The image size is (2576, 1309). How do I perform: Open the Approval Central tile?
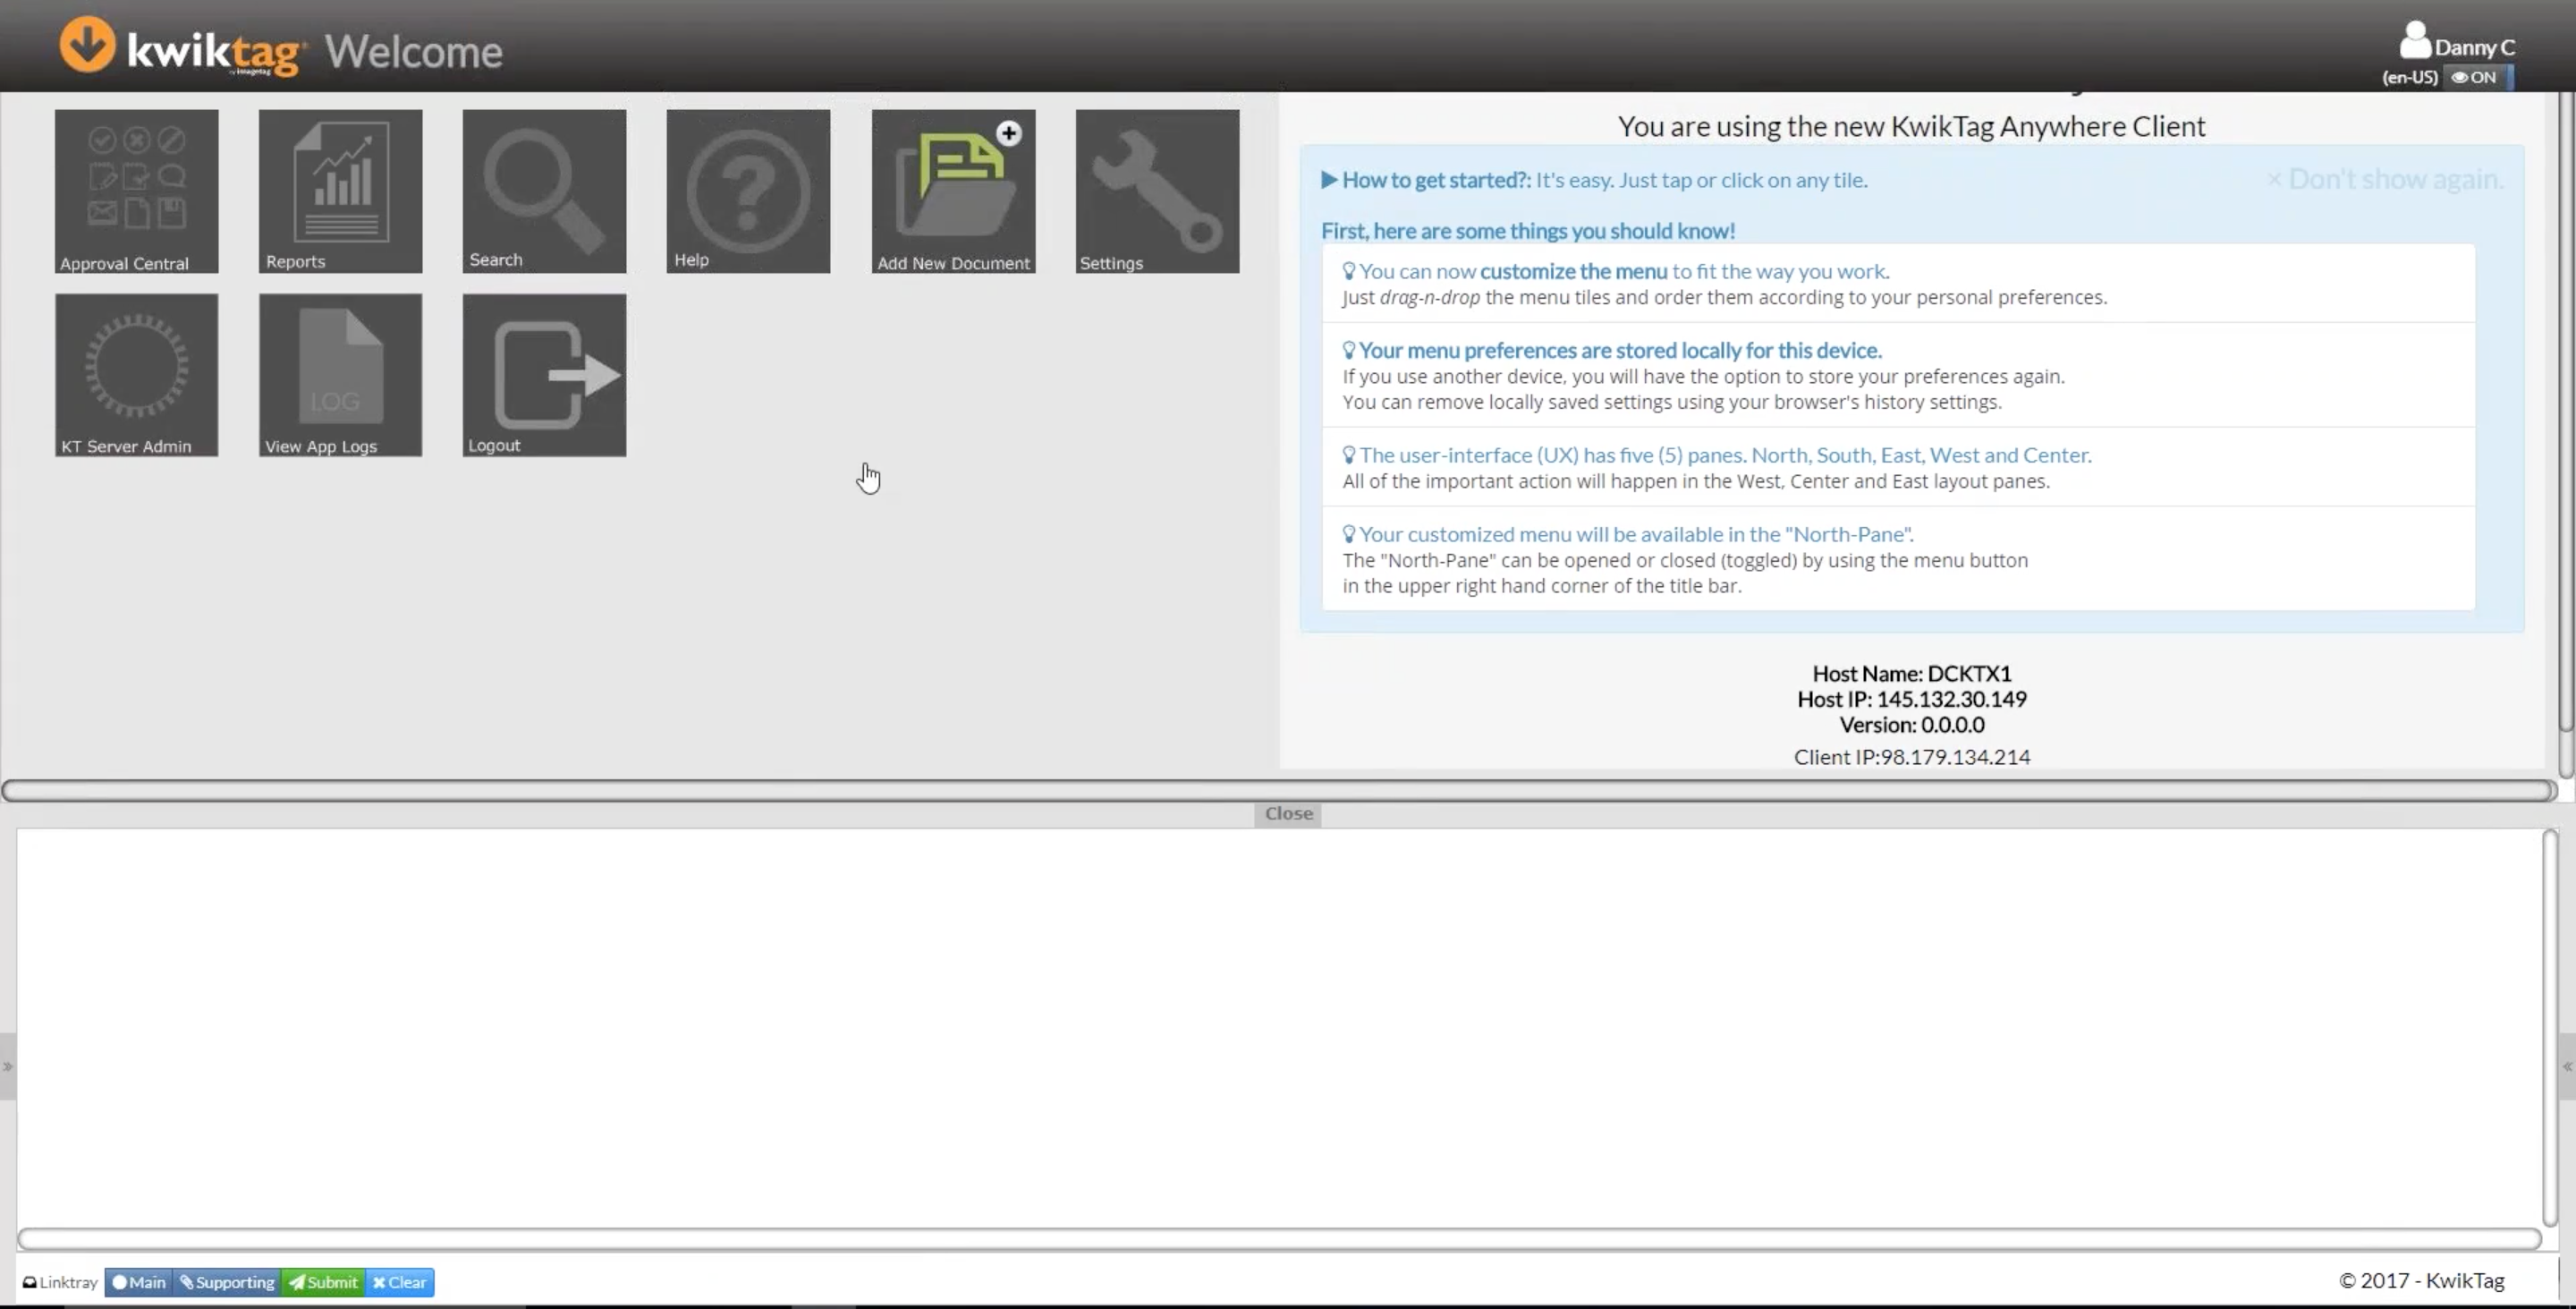(137, 191)
